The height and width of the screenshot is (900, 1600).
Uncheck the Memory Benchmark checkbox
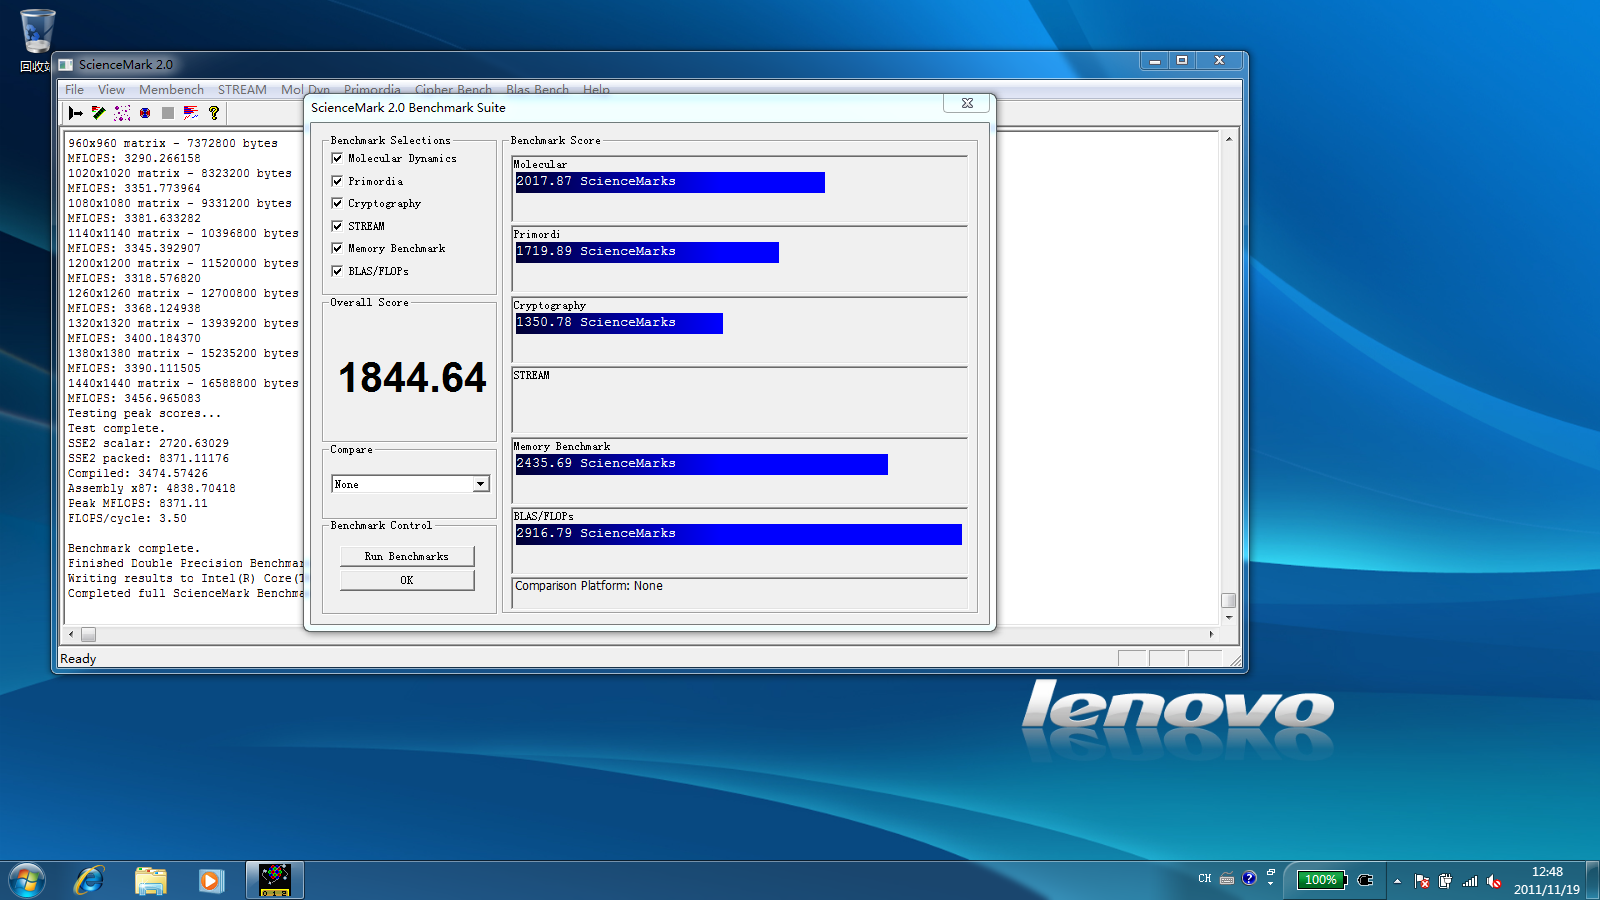pos(337,248)
